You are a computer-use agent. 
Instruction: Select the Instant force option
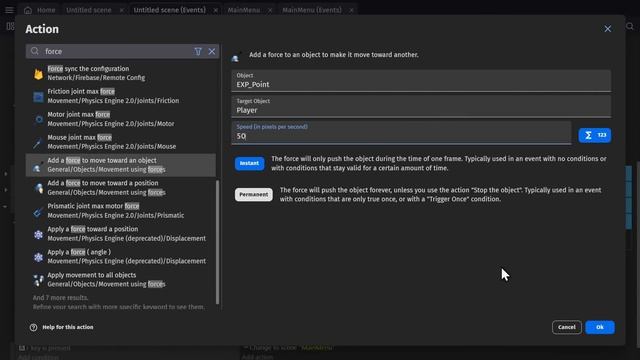(249, 163)
